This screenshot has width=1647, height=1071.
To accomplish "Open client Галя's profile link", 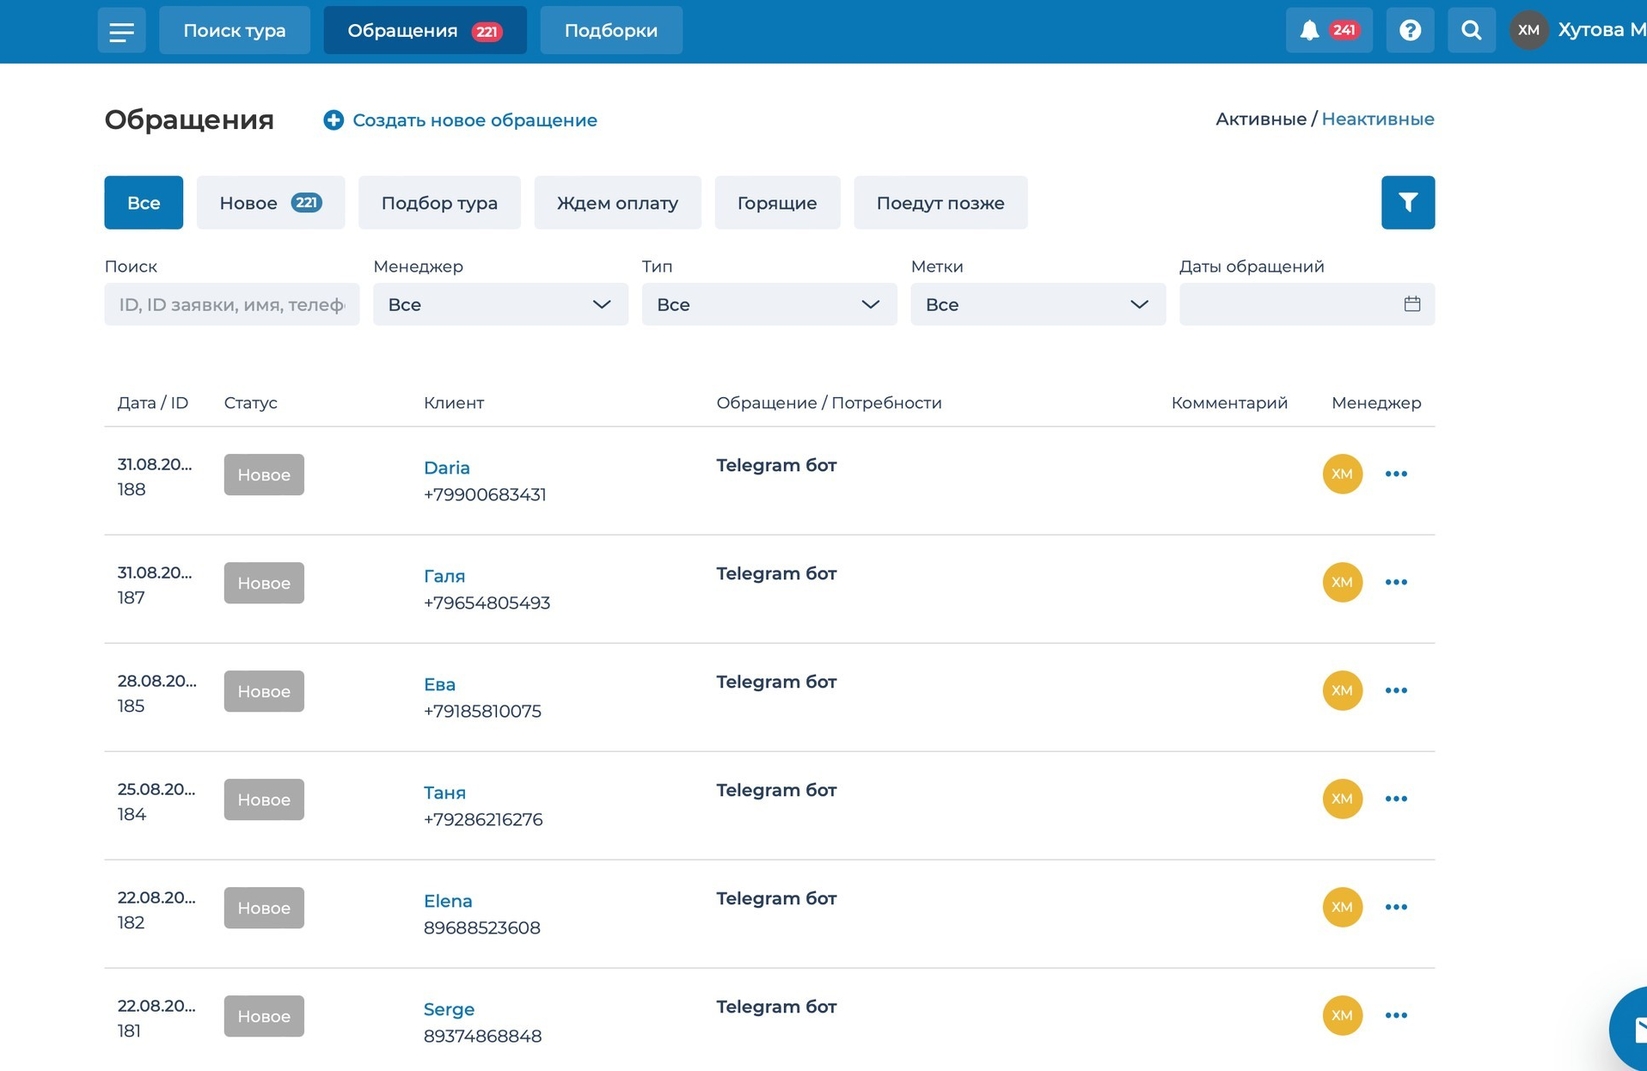I will click(x=444, y=576).
